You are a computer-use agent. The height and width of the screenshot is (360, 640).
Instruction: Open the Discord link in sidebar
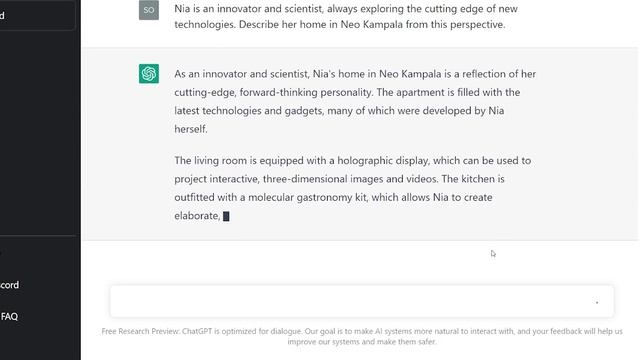pos(9,285)
